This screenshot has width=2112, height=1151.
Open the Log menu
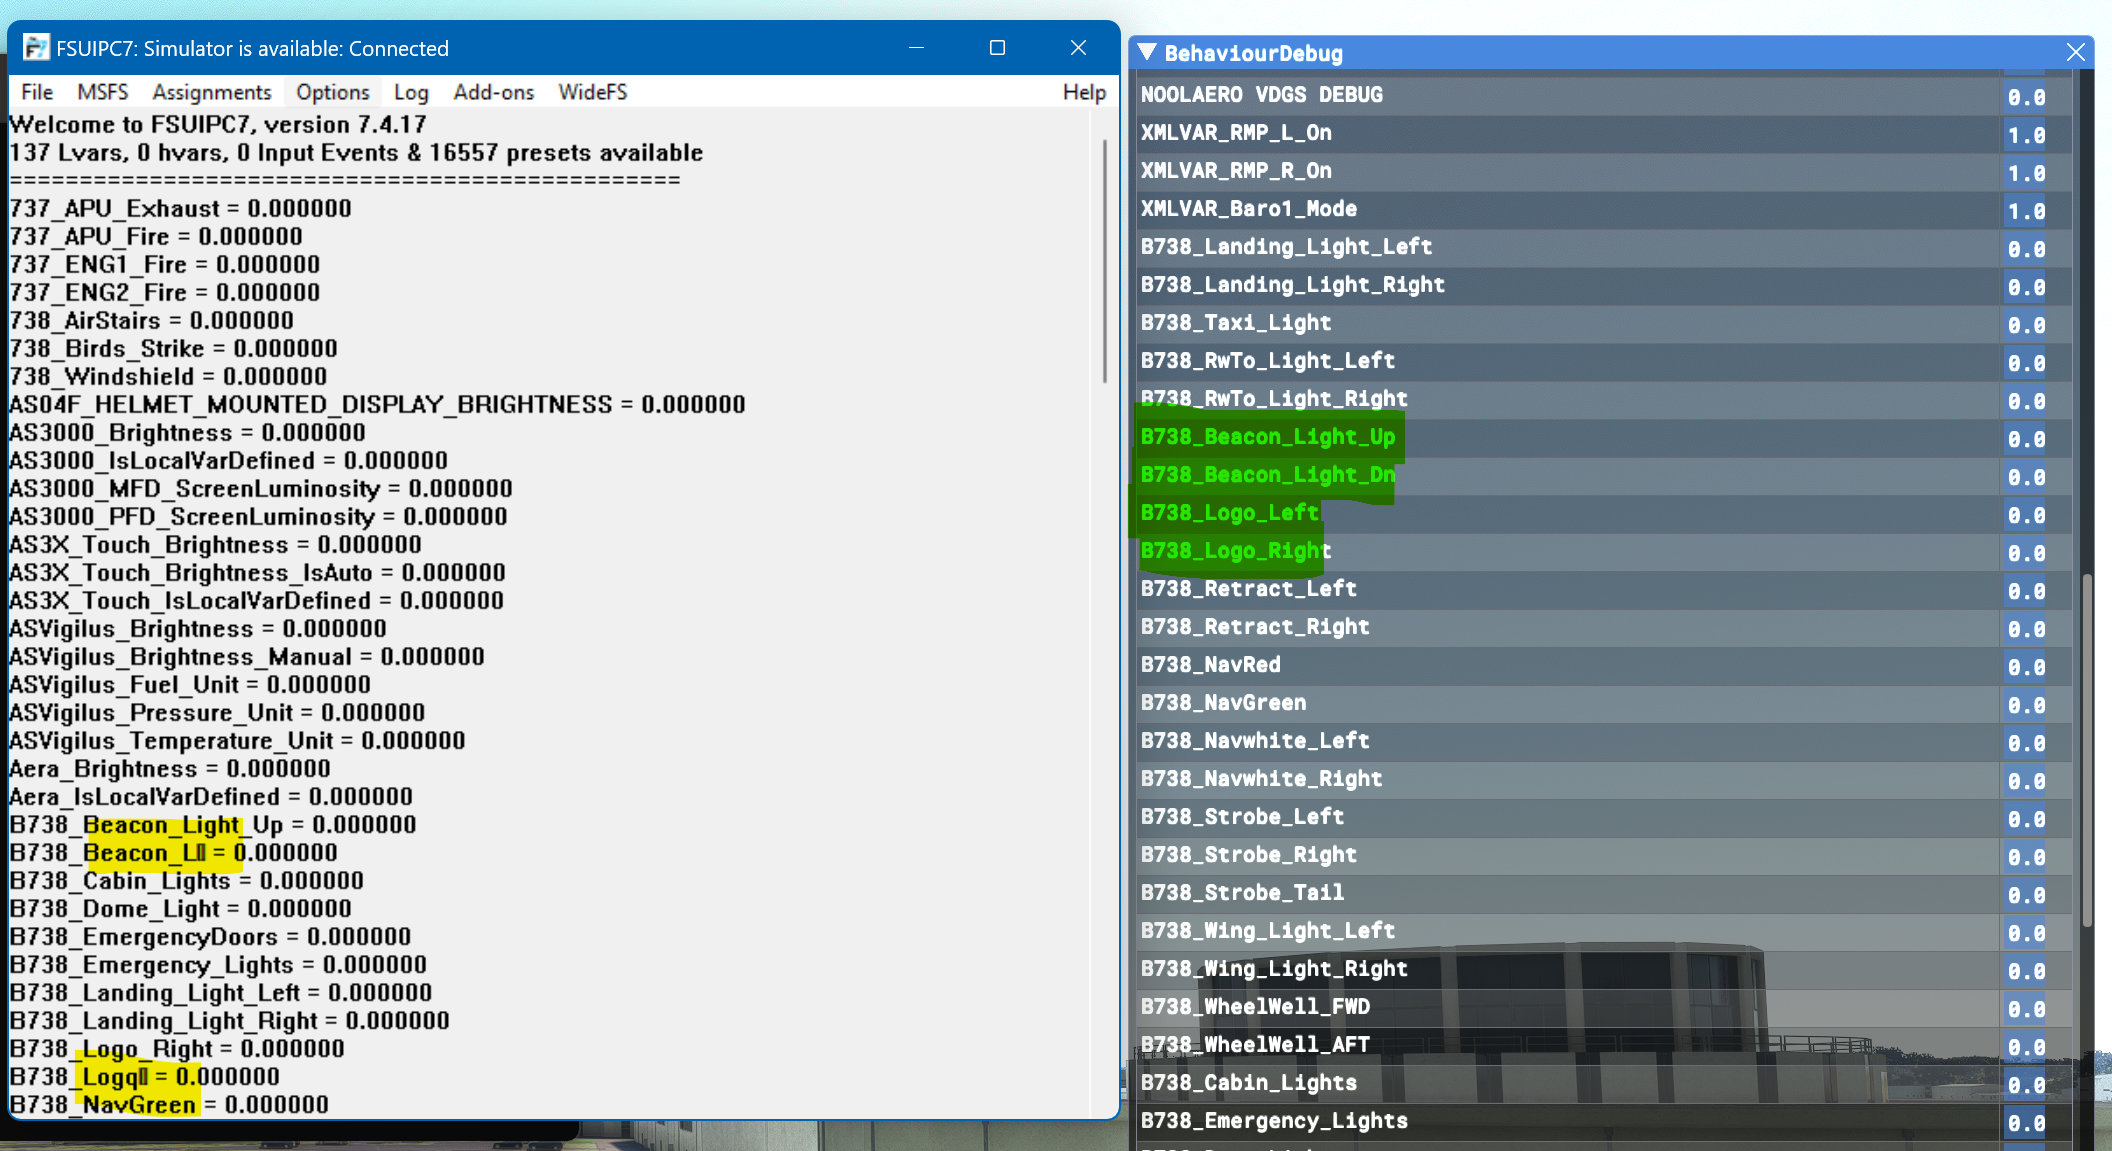(411, 92)
